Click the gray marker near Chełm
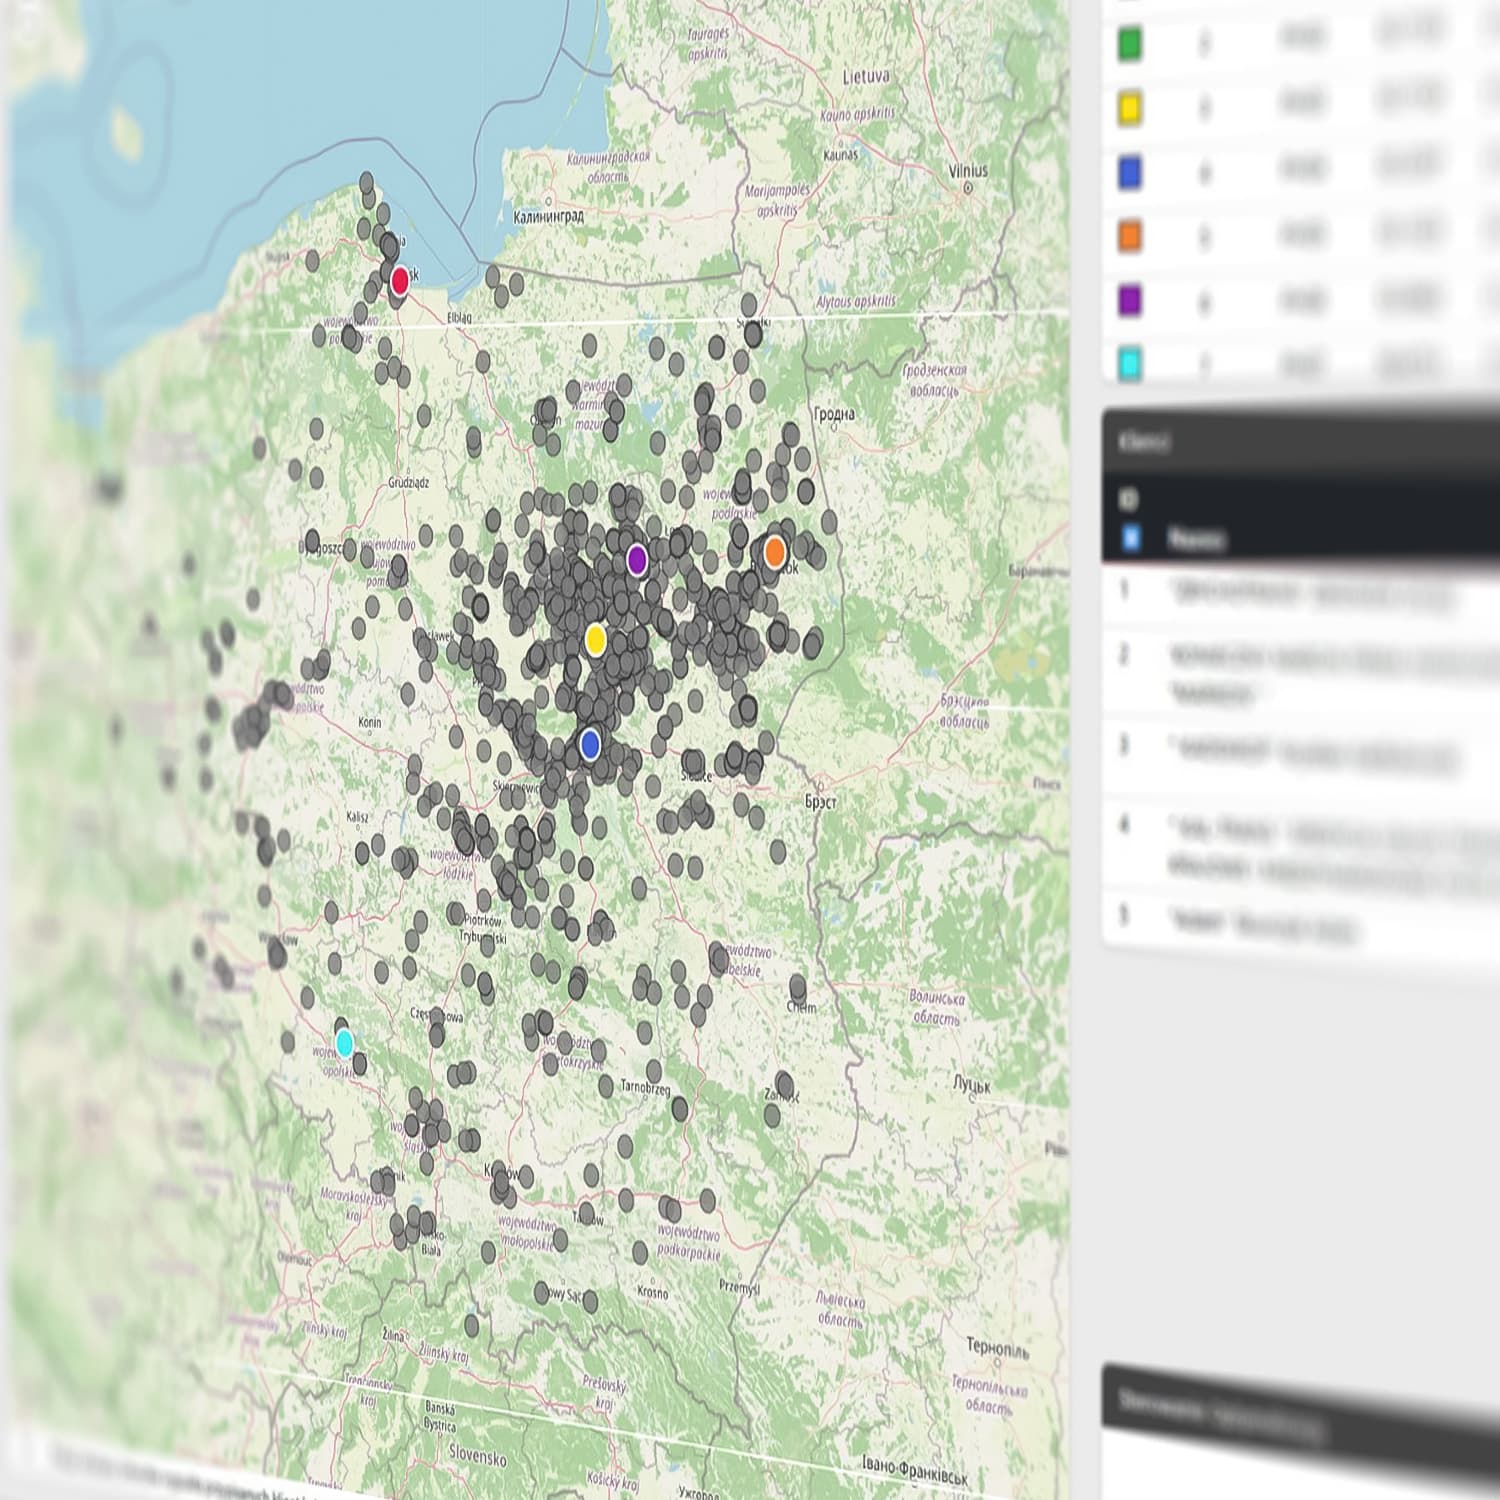The width and height of the screenshot is (1500, 1500). point(798,988)
